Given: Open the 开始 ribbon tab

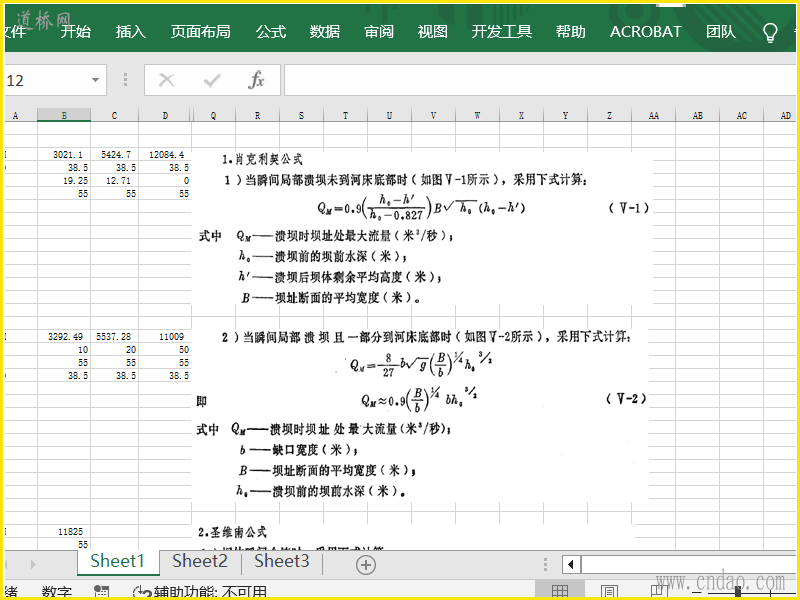Looking at the screenshot, I should click(76, 32).
